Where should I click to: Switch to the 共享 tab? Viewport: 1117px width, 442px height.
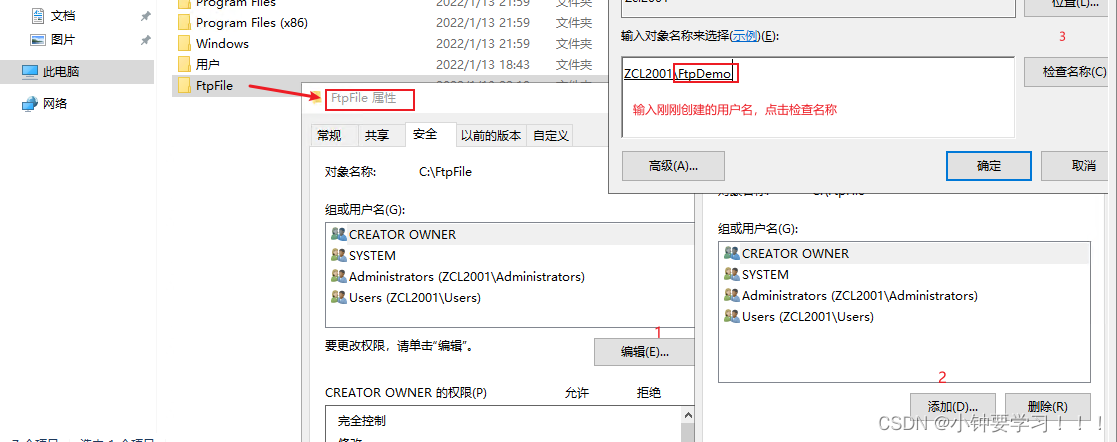[377, 135]
